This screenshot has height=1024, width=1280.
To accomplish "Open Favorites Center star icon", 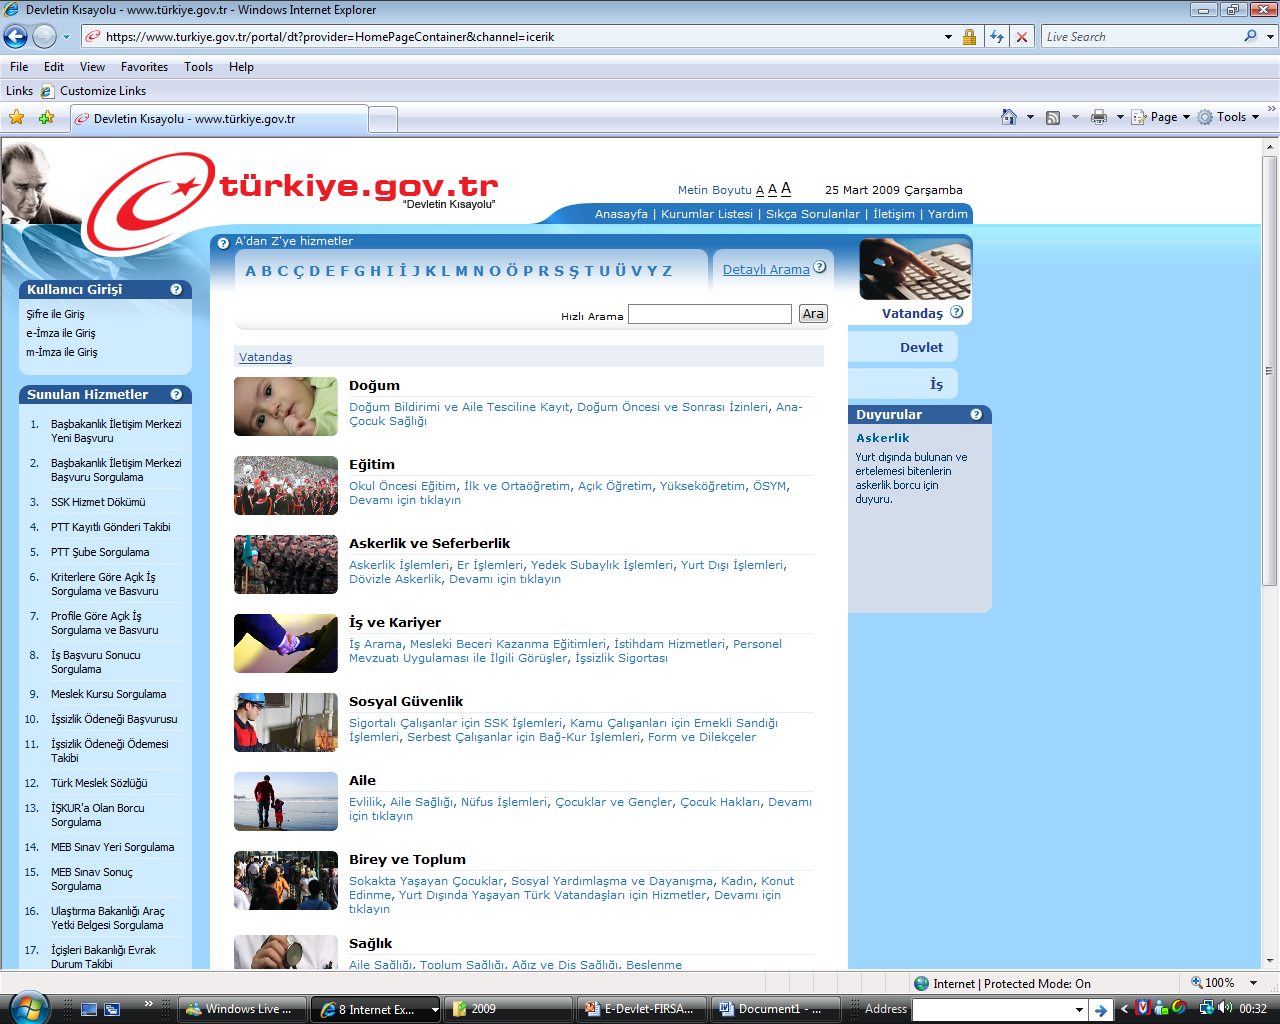I will [17, 117].
